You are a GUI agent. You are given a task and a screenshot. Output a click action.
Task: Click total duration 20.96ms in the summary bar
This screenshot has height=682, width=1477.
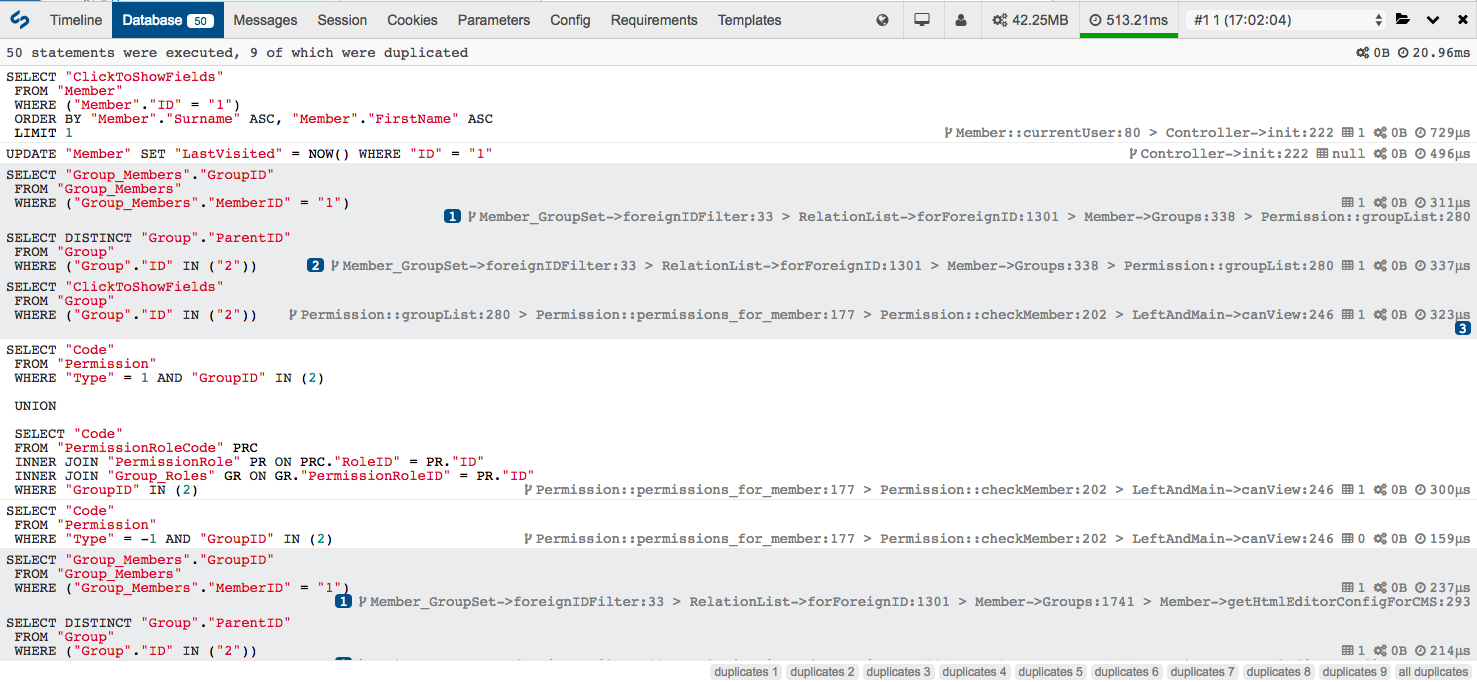pyautogui.click(x=1434, y=53)
